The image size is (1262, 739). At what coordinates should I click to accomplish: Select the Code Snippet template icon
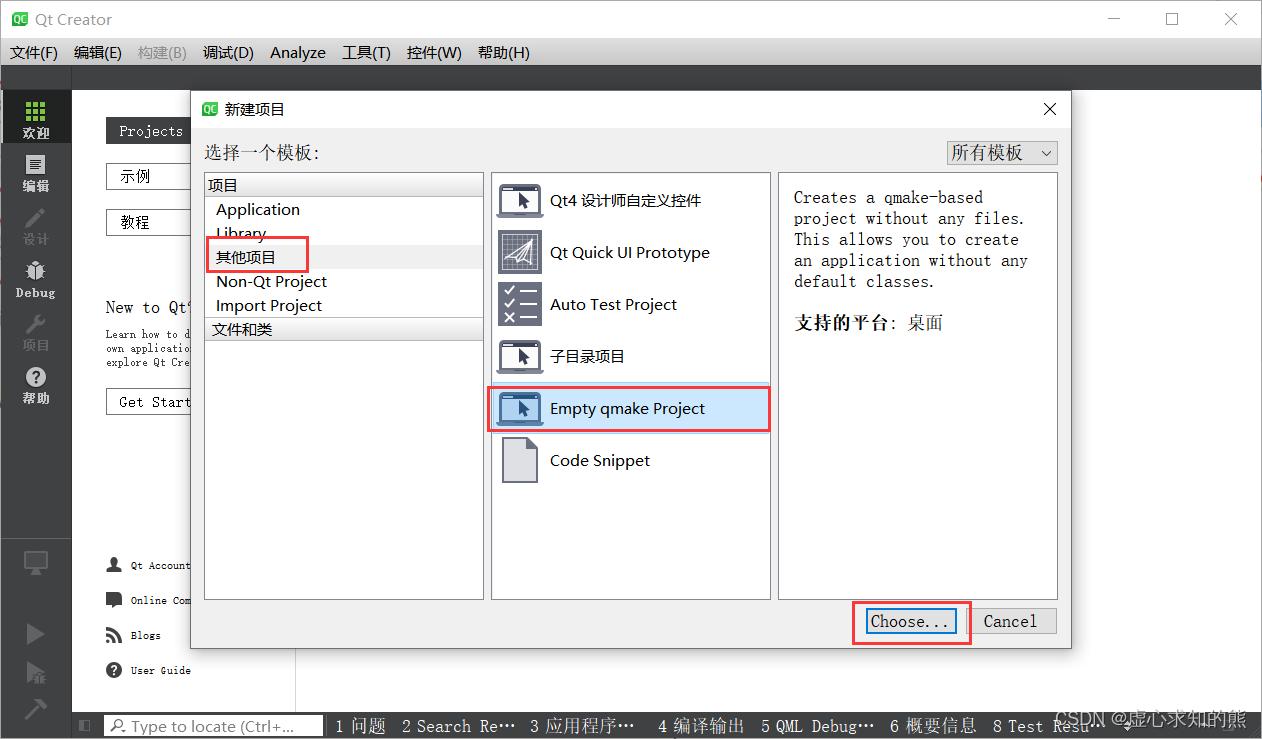coord(520,460)
